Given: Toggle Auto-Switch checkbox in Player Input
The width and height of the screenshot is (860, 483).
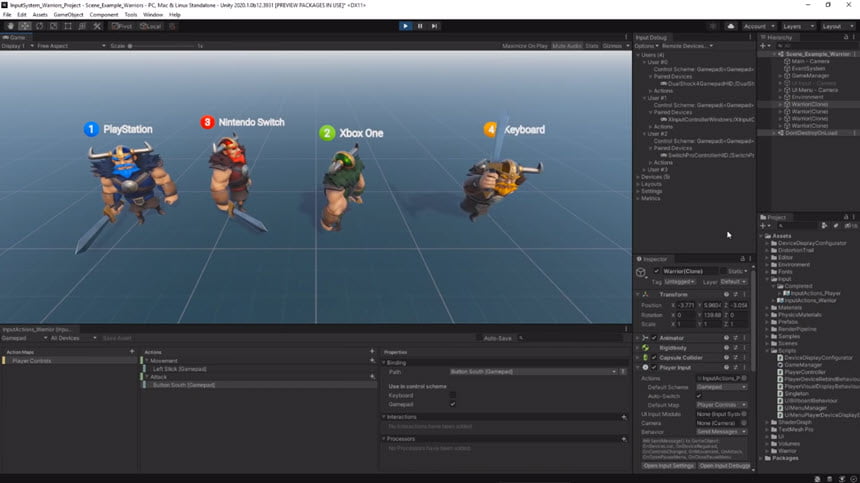Looking at the screenshot, I should [x=699, y=396].
